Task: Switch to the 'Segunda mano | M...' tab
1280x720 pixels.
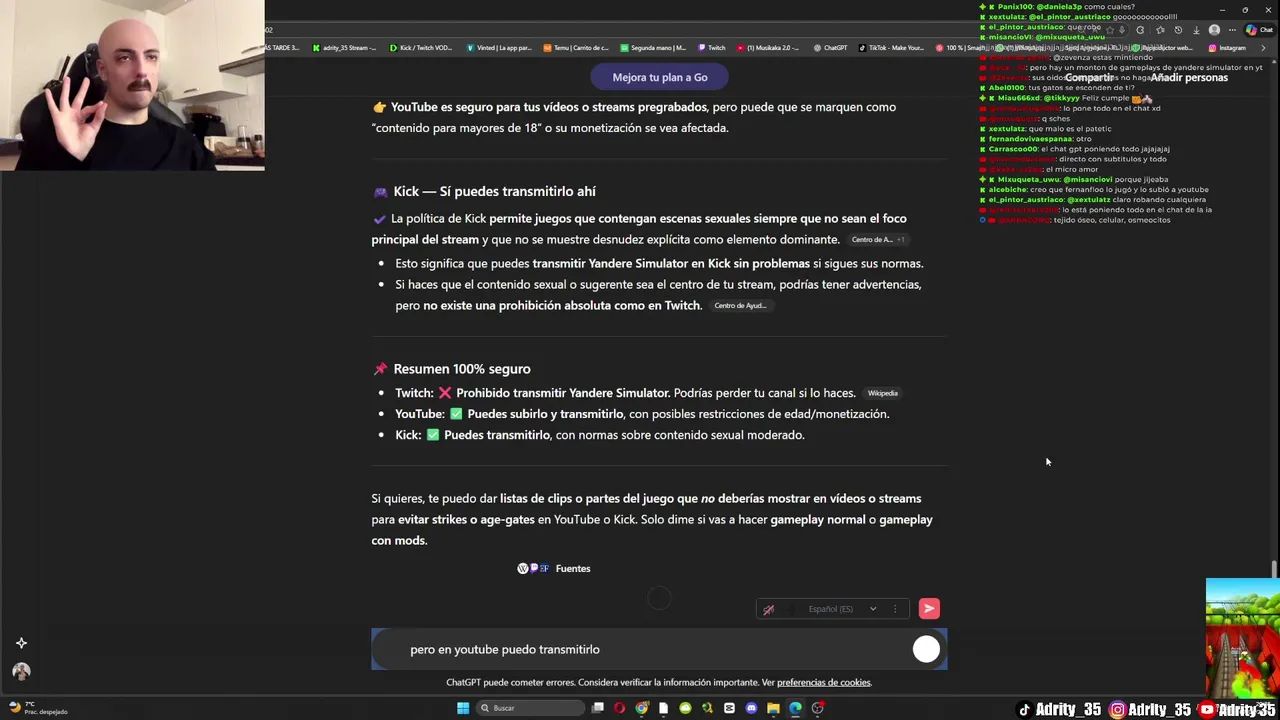Action: (x=653, y=48)
